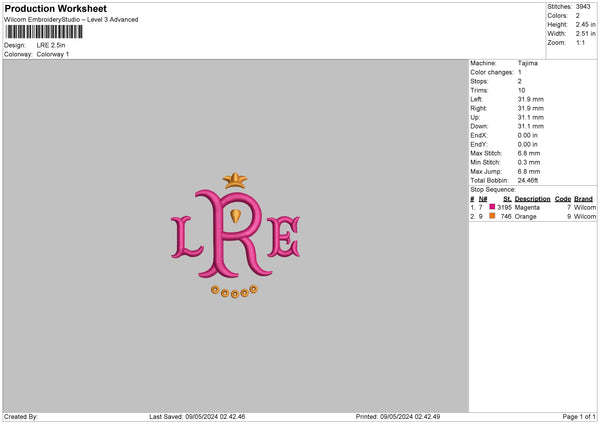Viewport: 600px width, 424px height.
Task: Click the Production Worksheet title
Action: (55, 8)
